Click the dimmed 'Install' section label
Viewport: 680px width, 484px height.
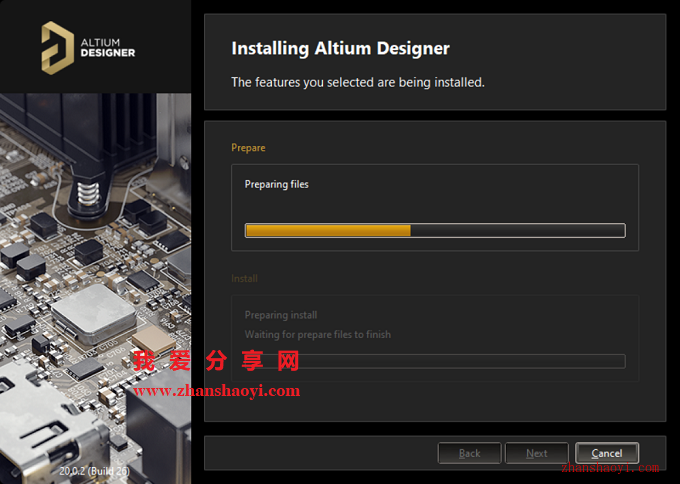pos(244,278)
